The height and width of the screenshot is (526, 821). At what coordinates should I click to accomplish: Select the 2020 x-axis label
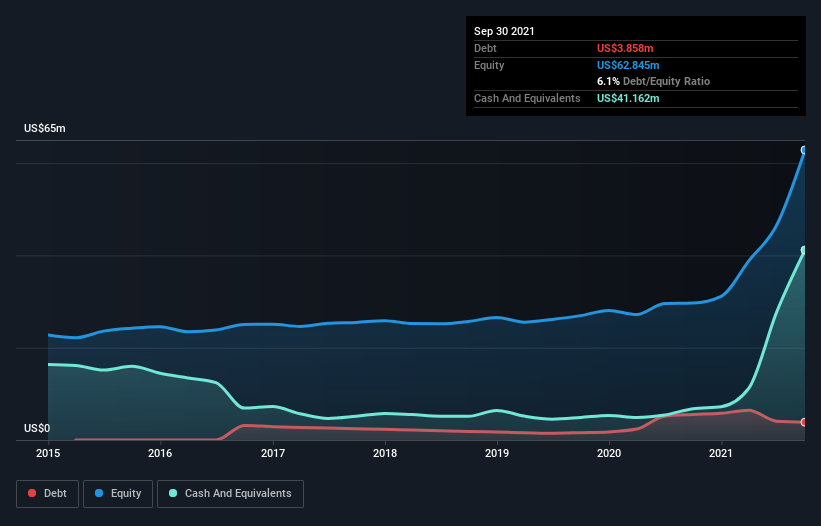(x=609, y=453)
